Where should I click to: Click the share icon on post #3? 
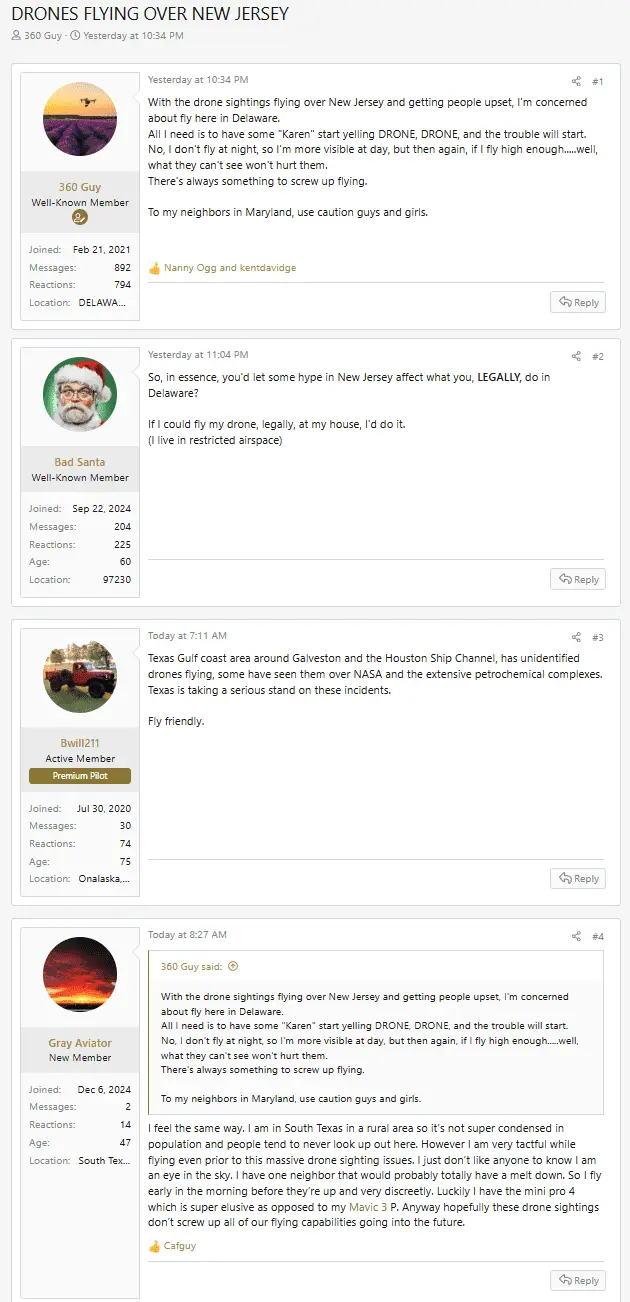pyautogui.click(x=576, y=637)
